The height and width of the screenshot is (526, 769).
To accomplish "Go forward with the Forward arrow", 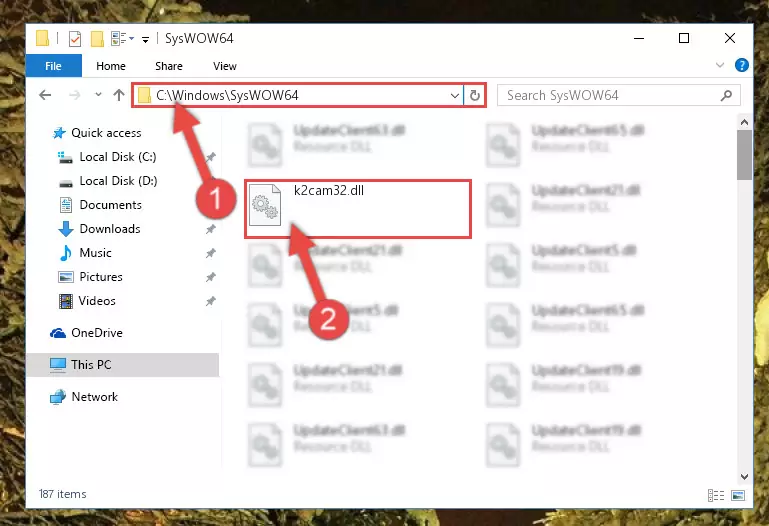I will tap(75, 95).
